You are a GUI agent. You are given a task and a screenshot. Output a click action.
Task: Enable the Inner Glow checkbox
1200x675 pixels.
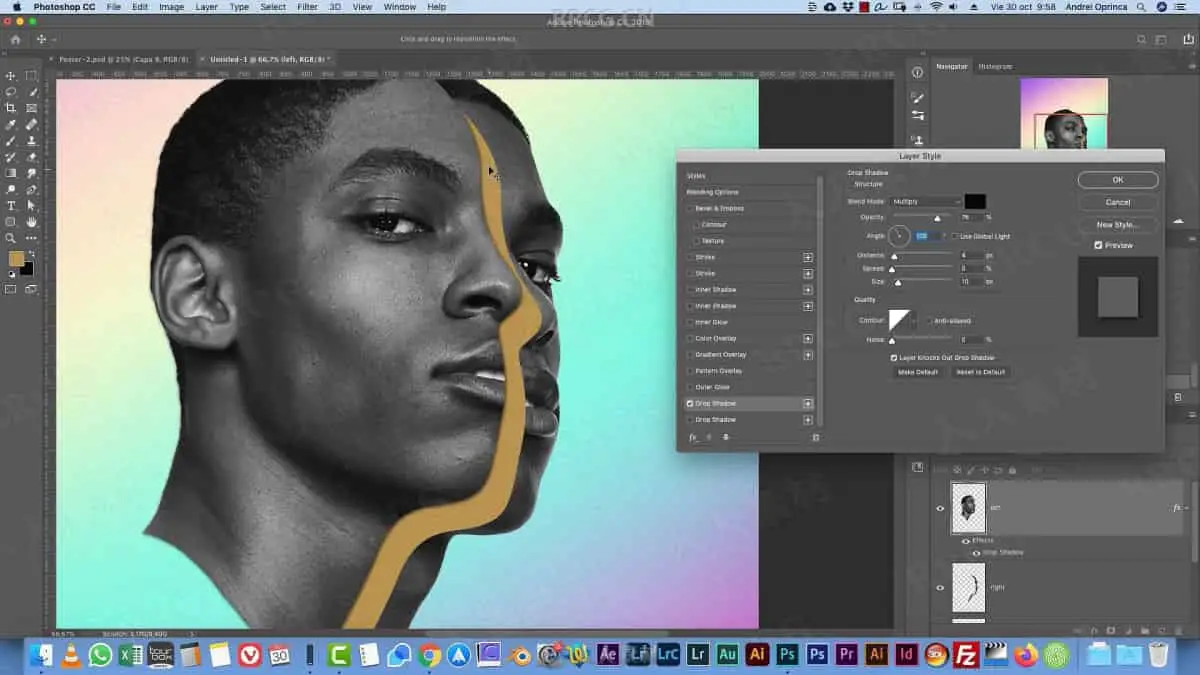[690, 322]
